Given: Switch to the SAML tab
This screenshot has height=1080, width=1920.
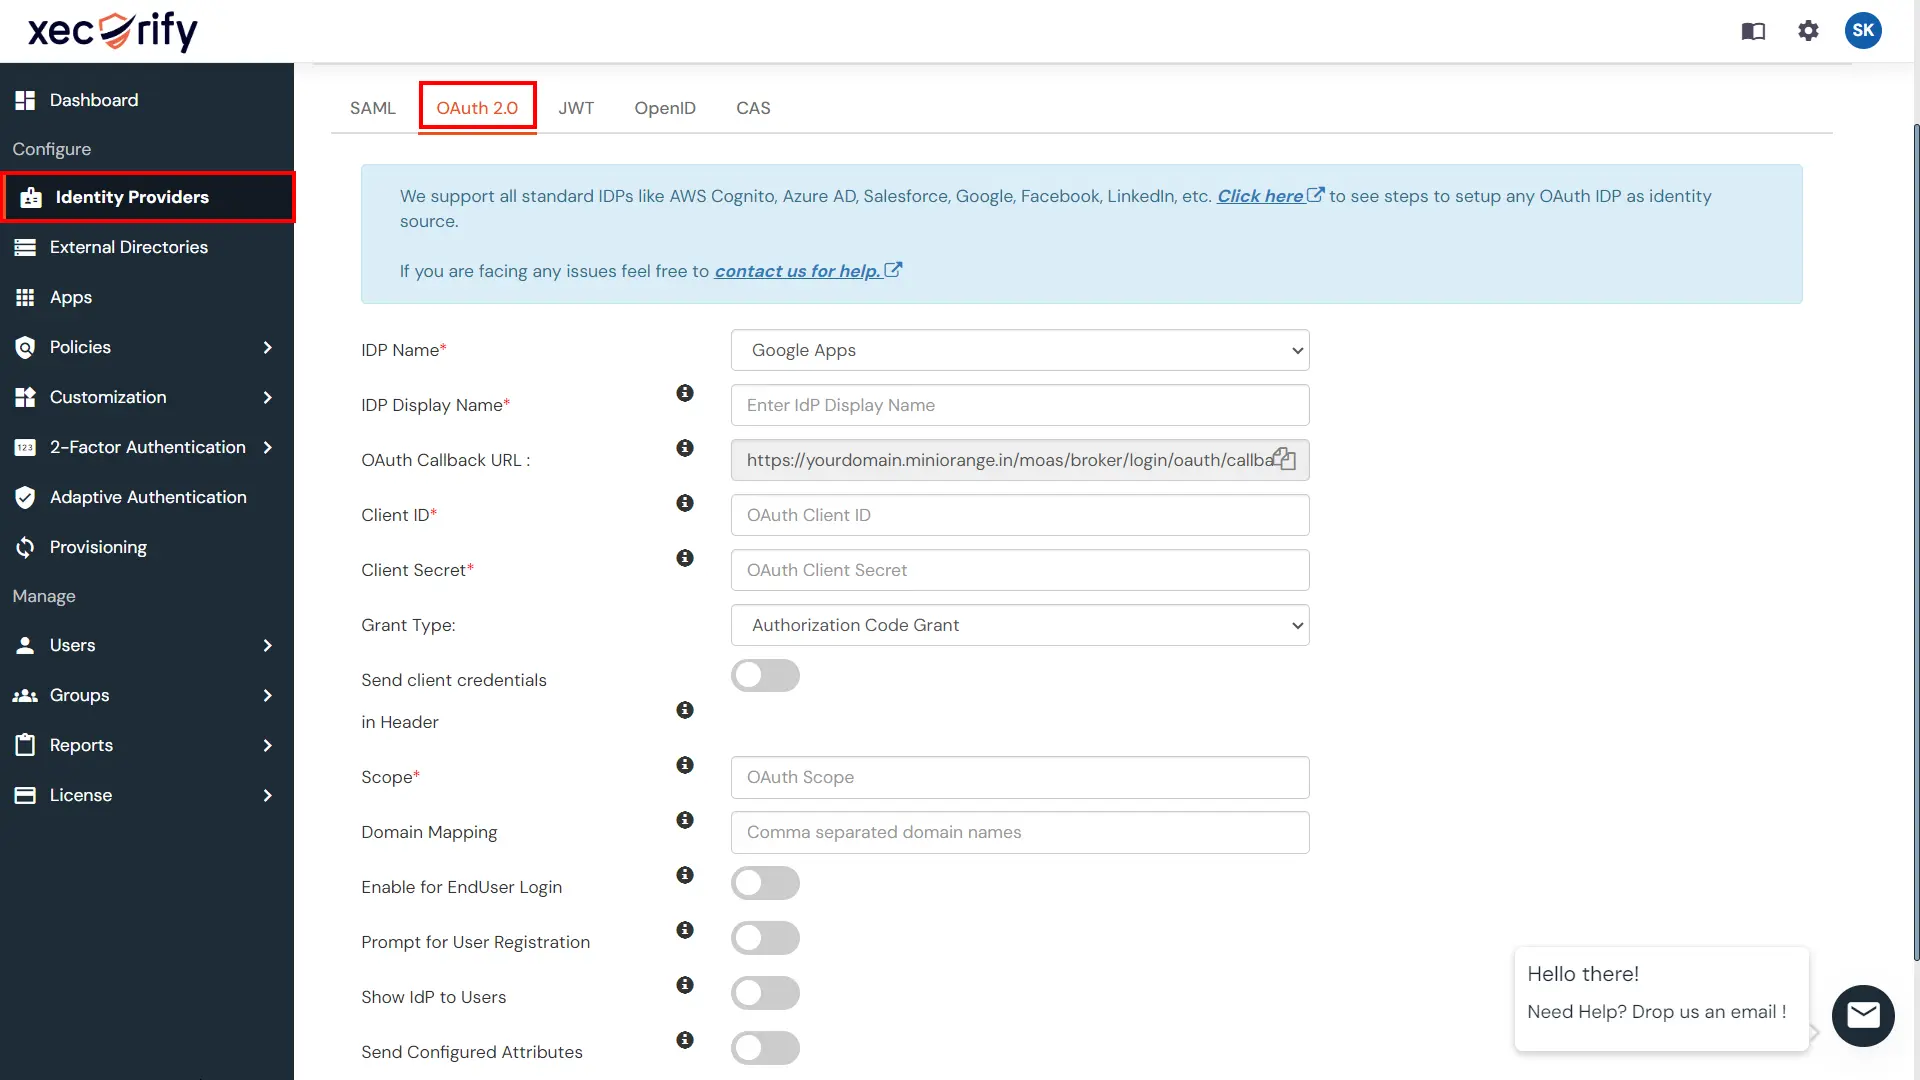Looking at the screenshot, I should click(372, 107).
